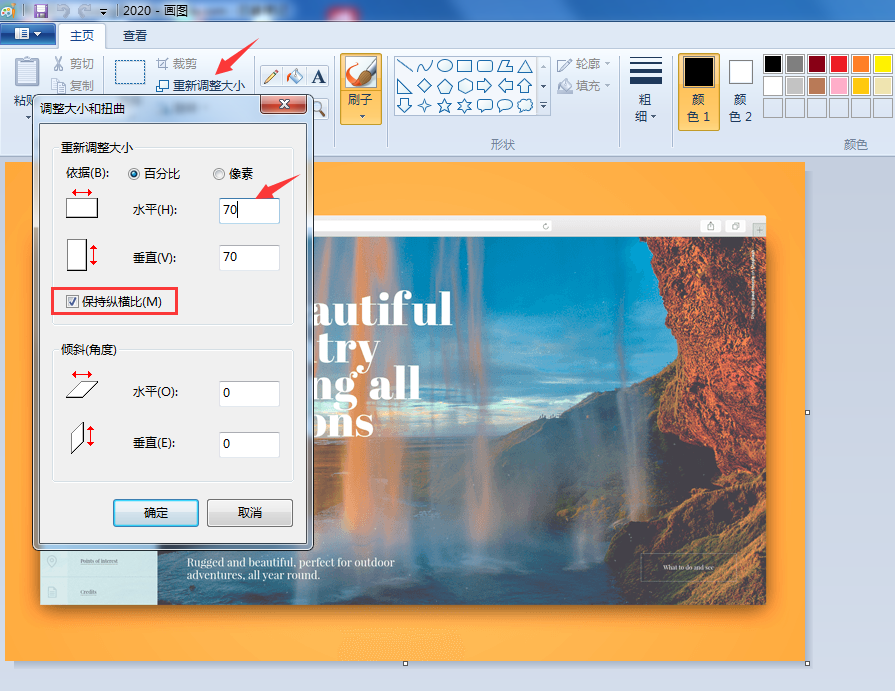Choose the pink palette swatch

(x=838, y=86)
